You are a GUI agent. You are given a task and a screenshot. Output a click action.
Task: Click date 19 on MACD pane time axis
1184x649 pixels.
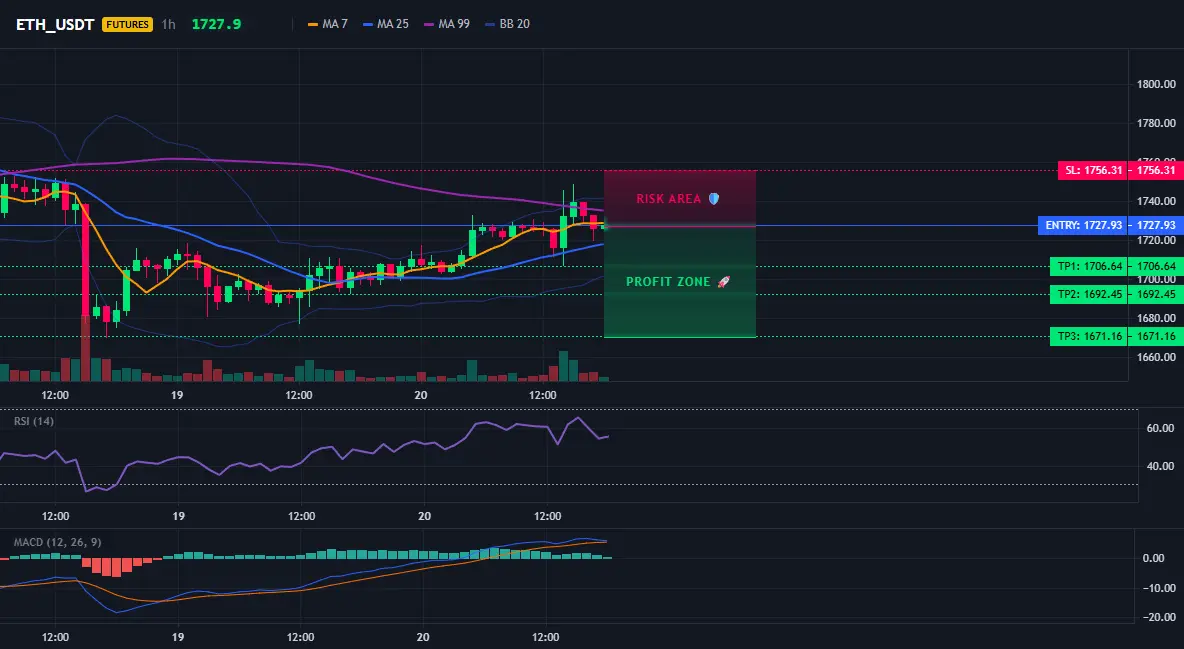coord(178,637)
